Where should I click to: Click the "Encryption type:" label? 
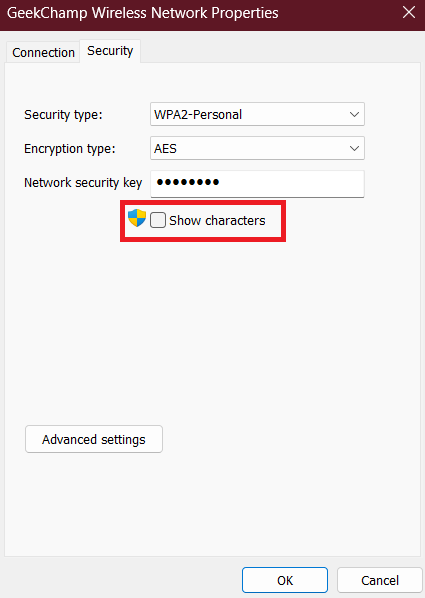(70, 149)
